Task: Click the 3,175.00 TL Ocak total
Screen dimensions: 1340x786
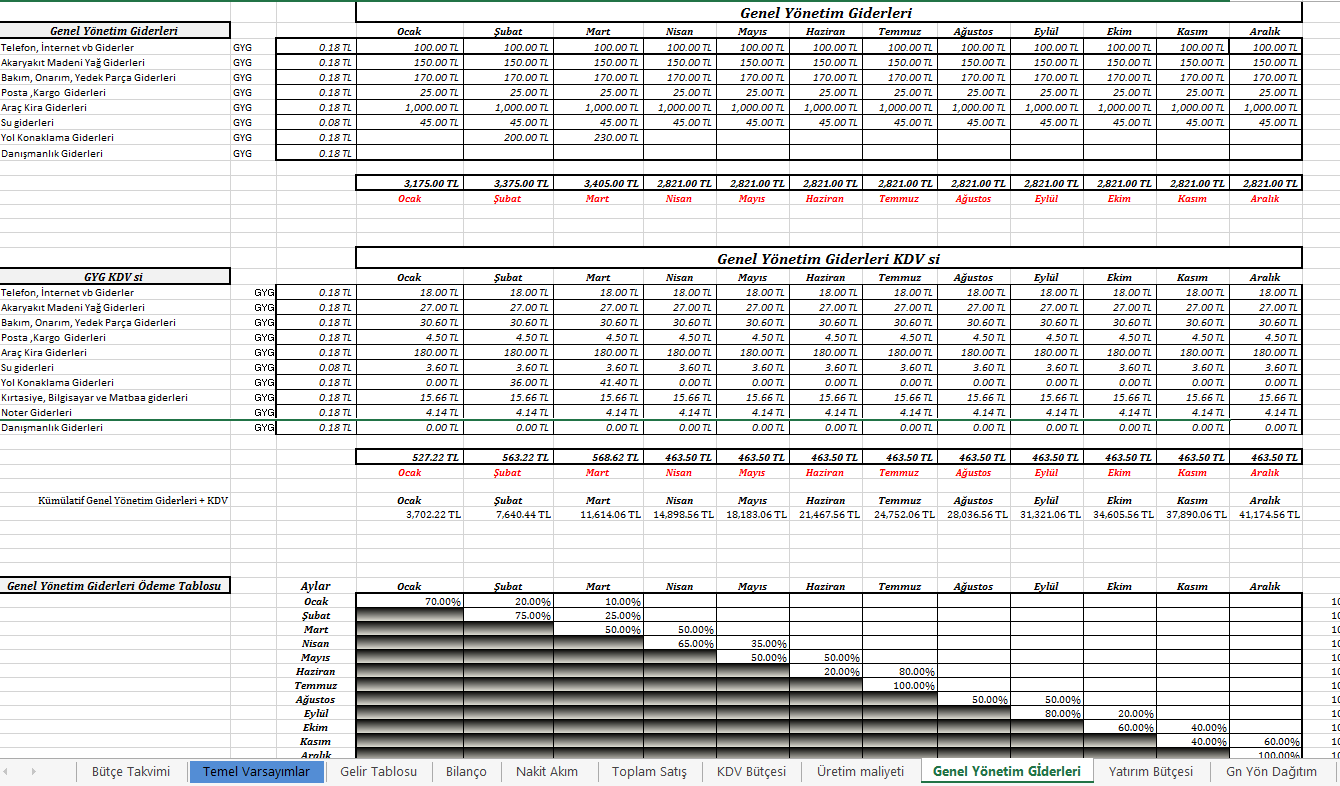Action: click(x=409, y=183)
